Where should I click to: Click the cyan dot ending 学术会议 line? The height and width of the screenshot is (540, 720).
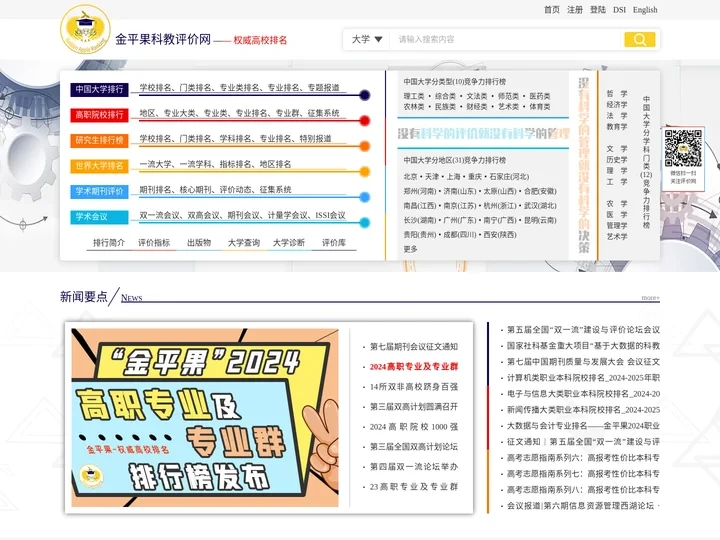(365, 223)
